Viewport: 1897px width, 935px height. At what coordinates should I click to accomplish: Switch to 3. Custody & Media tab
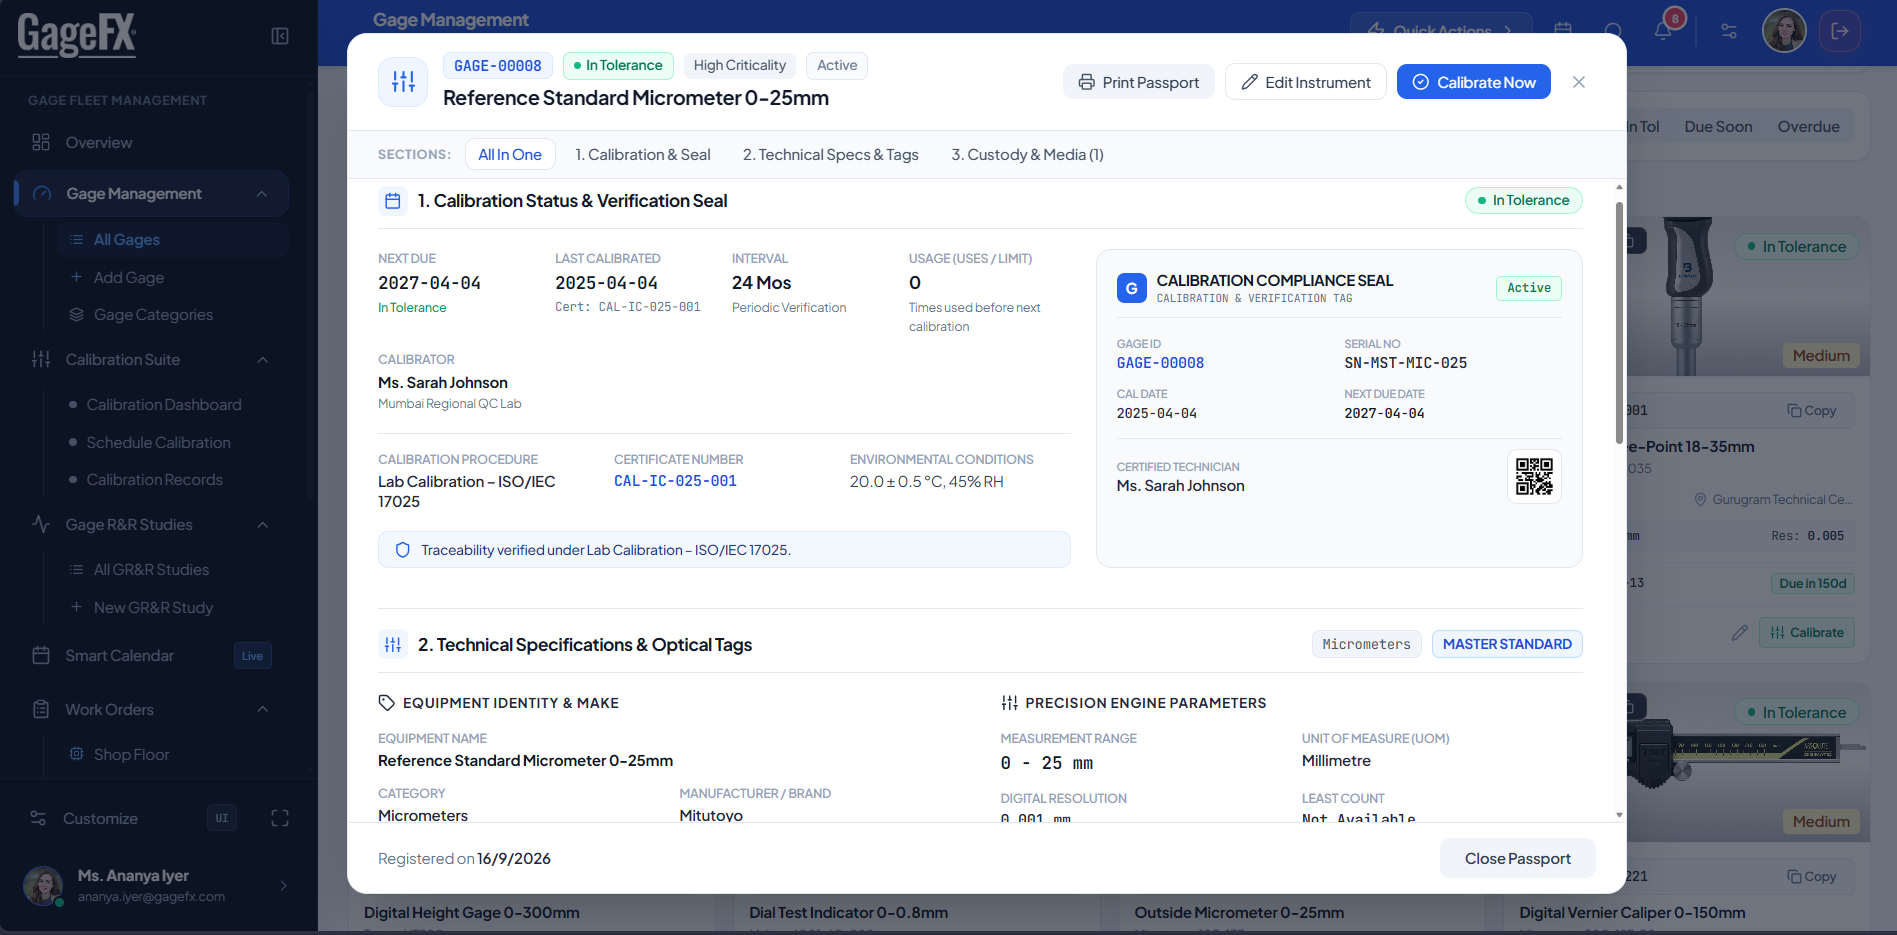[1027, 154]
